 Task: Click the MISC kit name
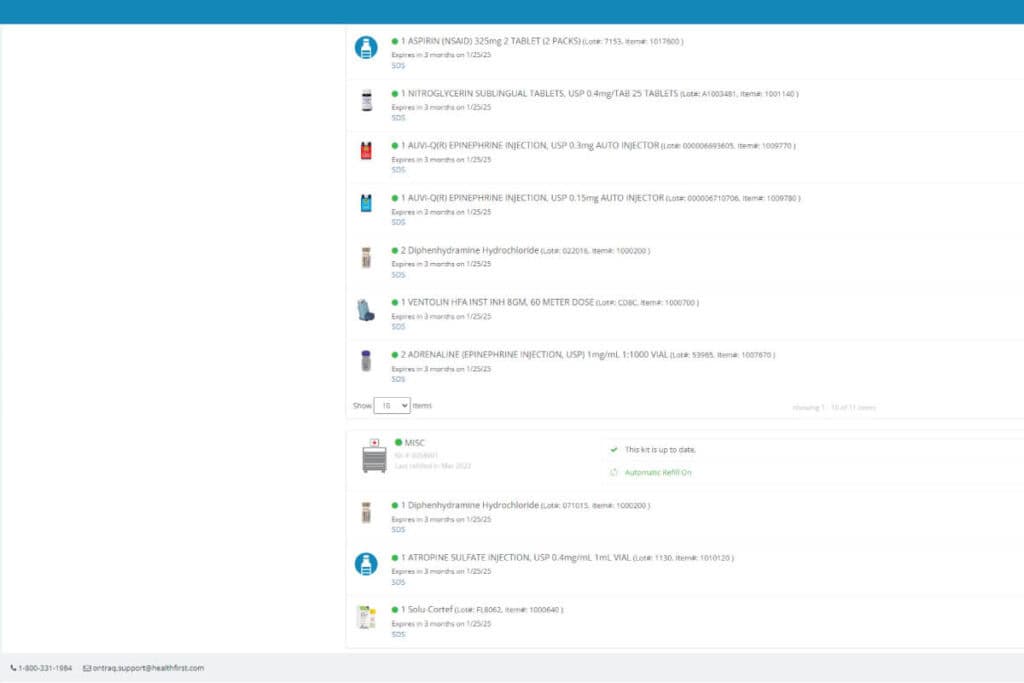[x=415, y=443]
